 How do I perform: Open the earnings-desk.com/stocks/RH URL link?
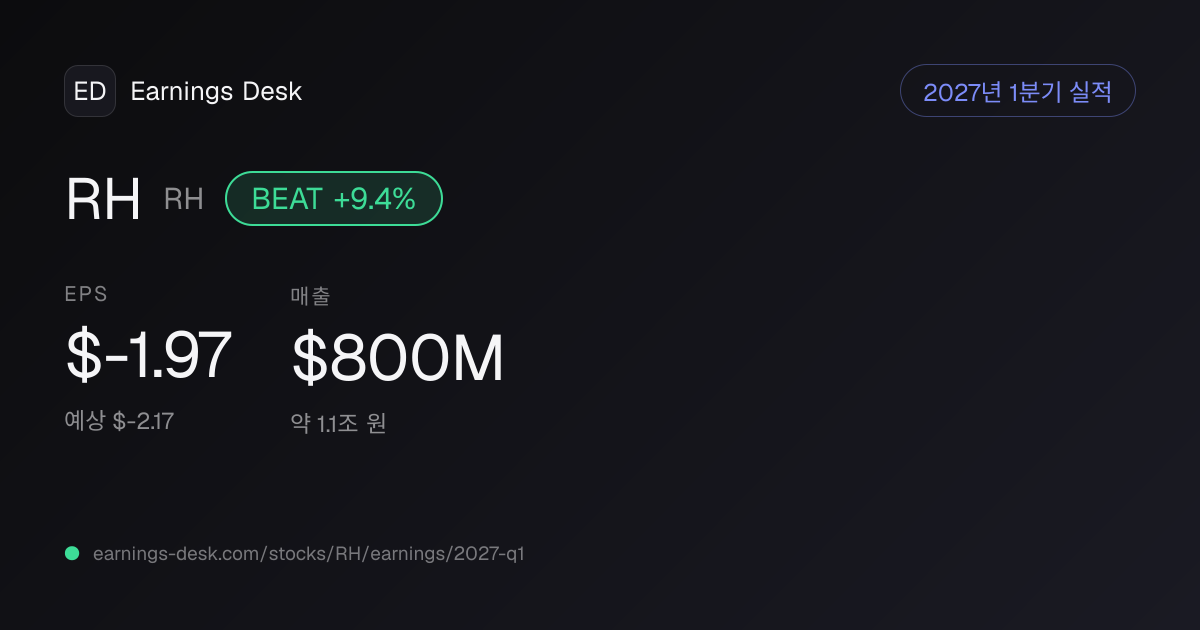coord(308,553)
